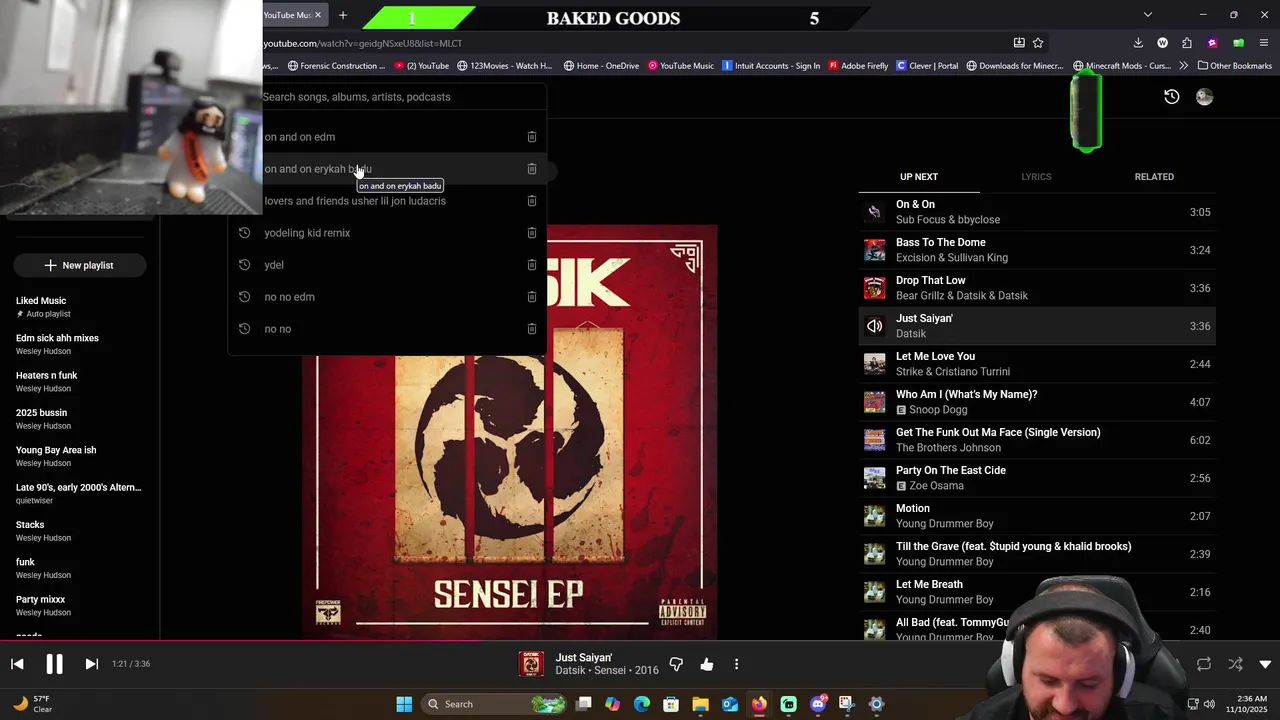The image size is (1280, 720).
Task: Open the taskbar clock showing 2:36 AM
Action: pyautogui.click(x=1248, y=704)
